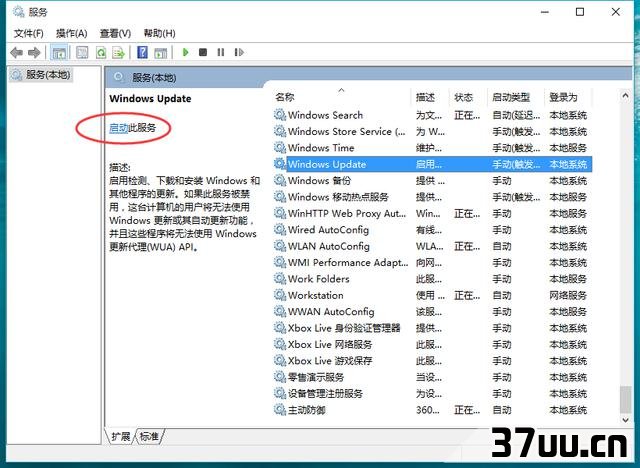Click 网络服务 login cell for Workstation

tap(568, 295)
